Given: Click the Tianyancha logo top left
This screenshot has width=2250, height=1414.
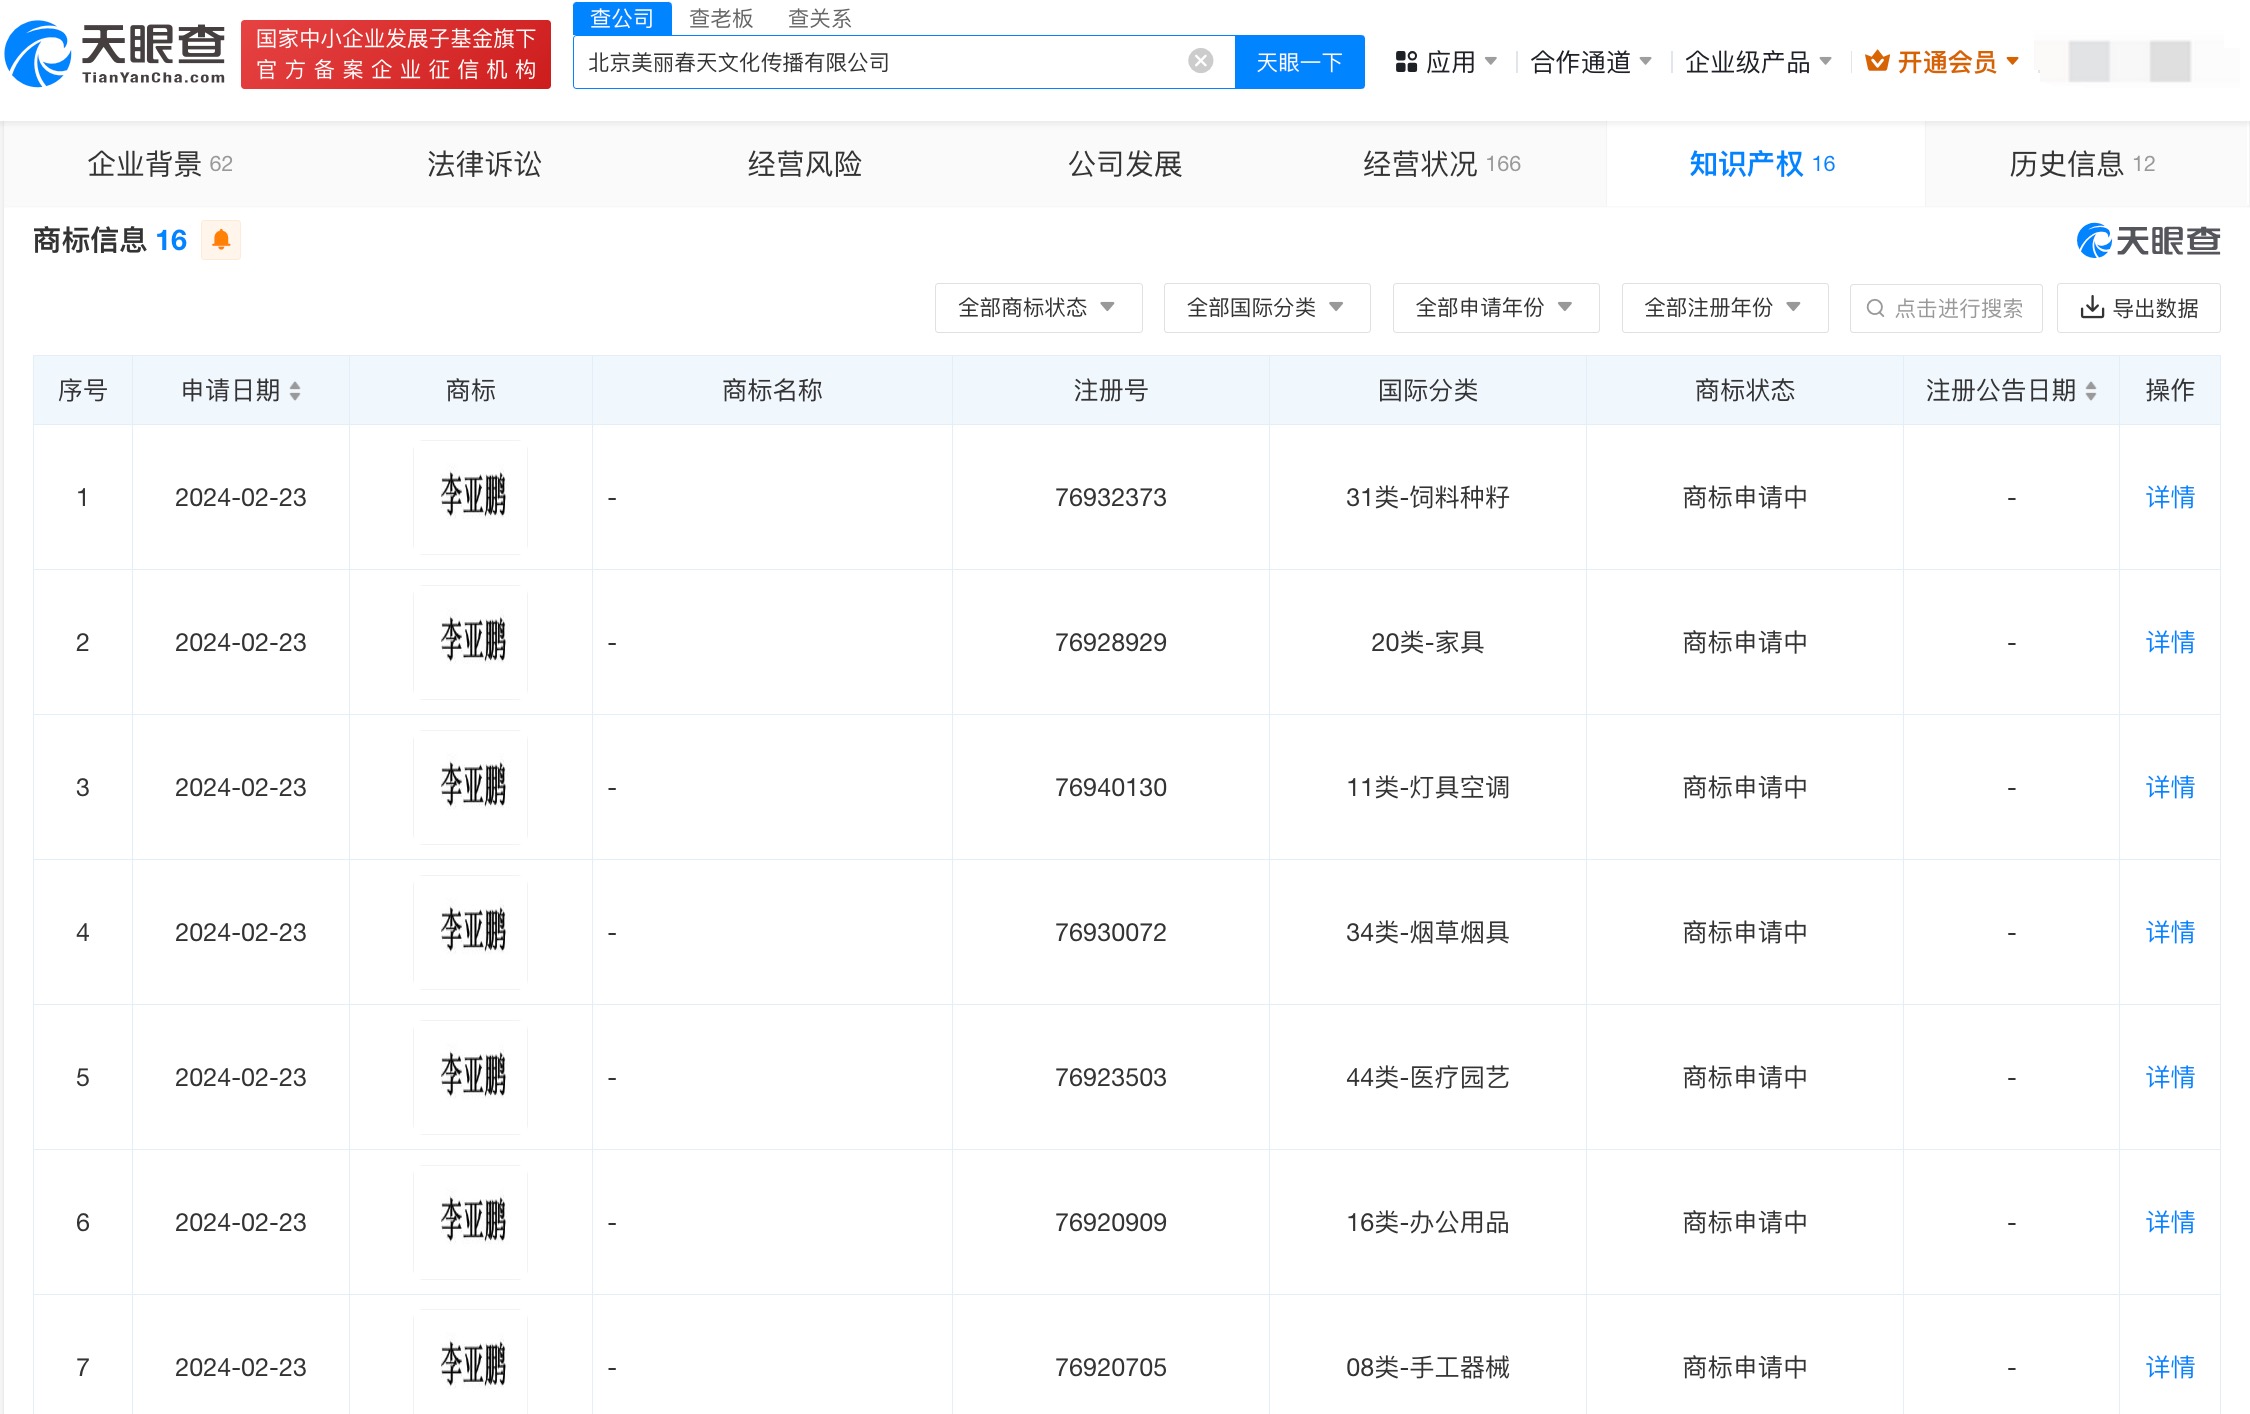Looking at the screenshot, I should [x=115, y=50].
